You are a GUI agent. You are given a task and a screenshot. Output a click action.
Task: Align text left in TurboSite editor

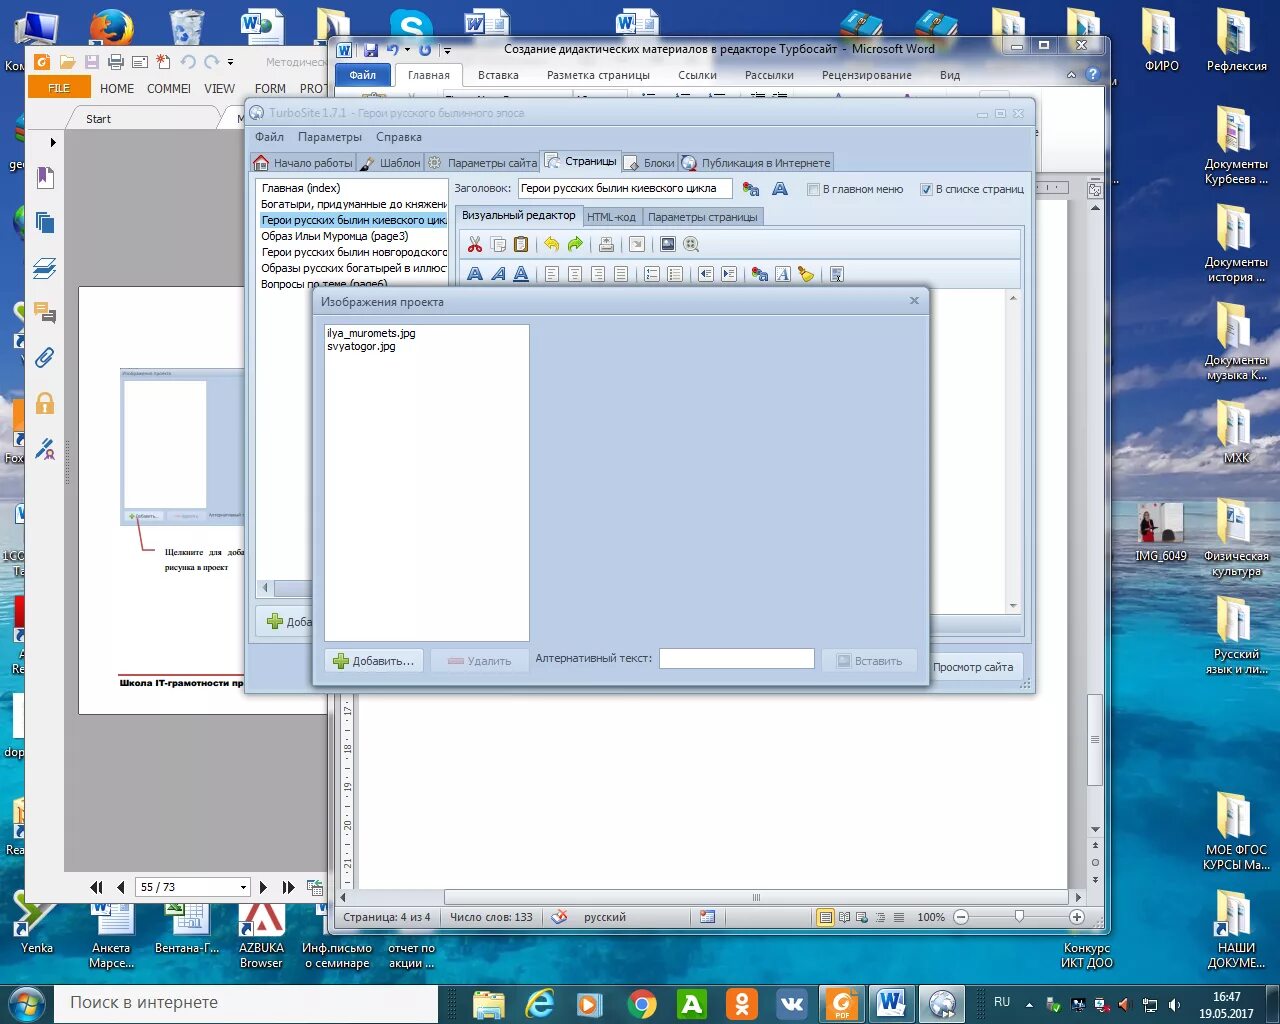coord(552,274)
